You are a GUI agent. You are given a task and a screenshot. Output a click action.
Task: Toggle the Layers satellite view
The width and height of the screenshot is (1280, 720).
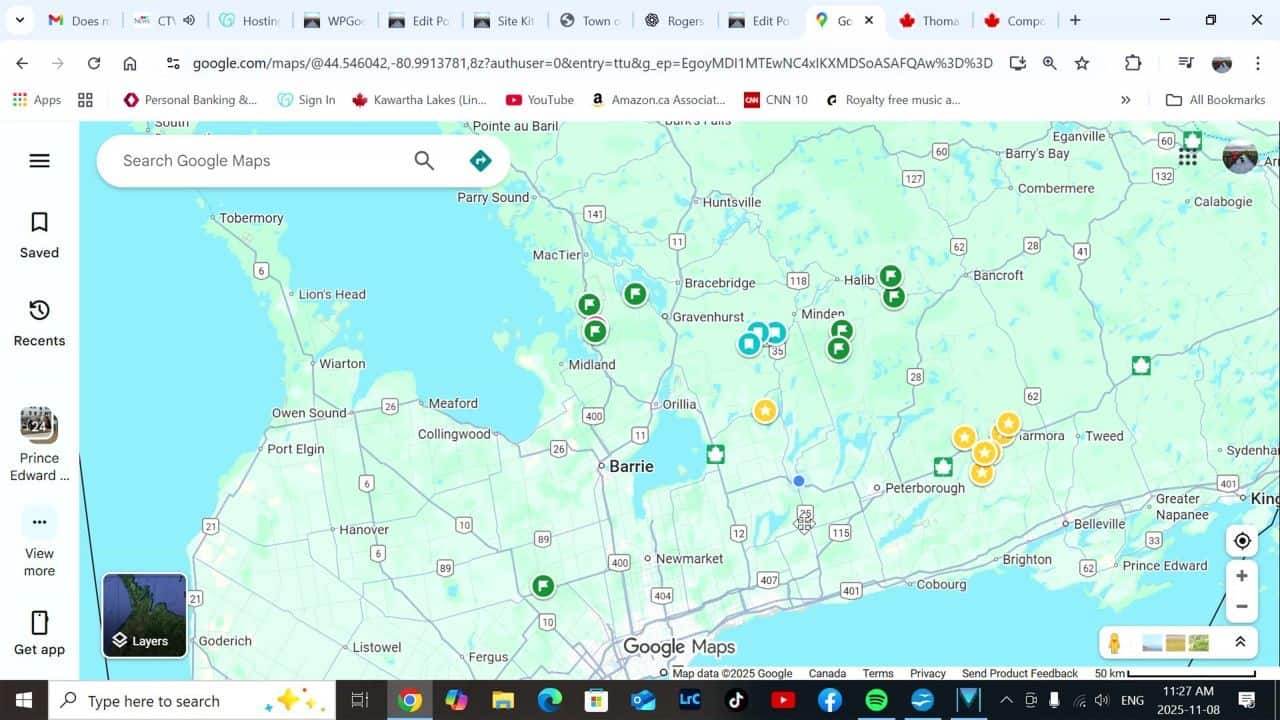tap(145, 615)
